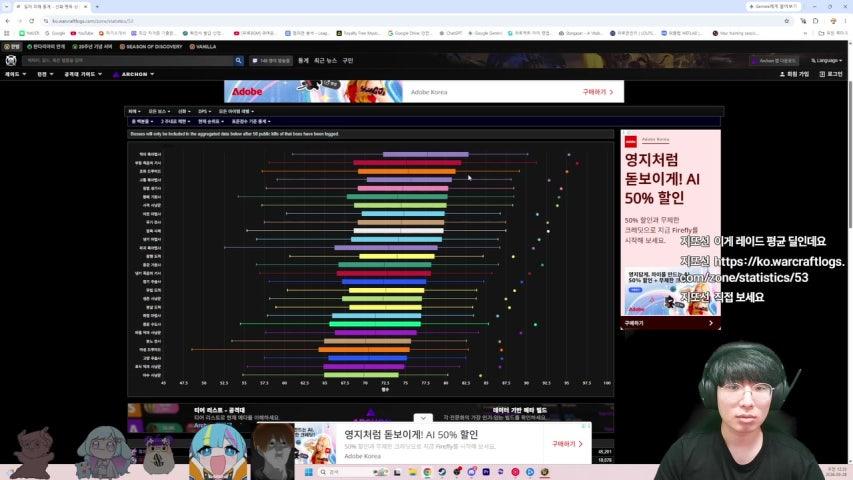Open the Premiere Pro taskbar icon
The image size is (853, 480).
tap(486, 472)
